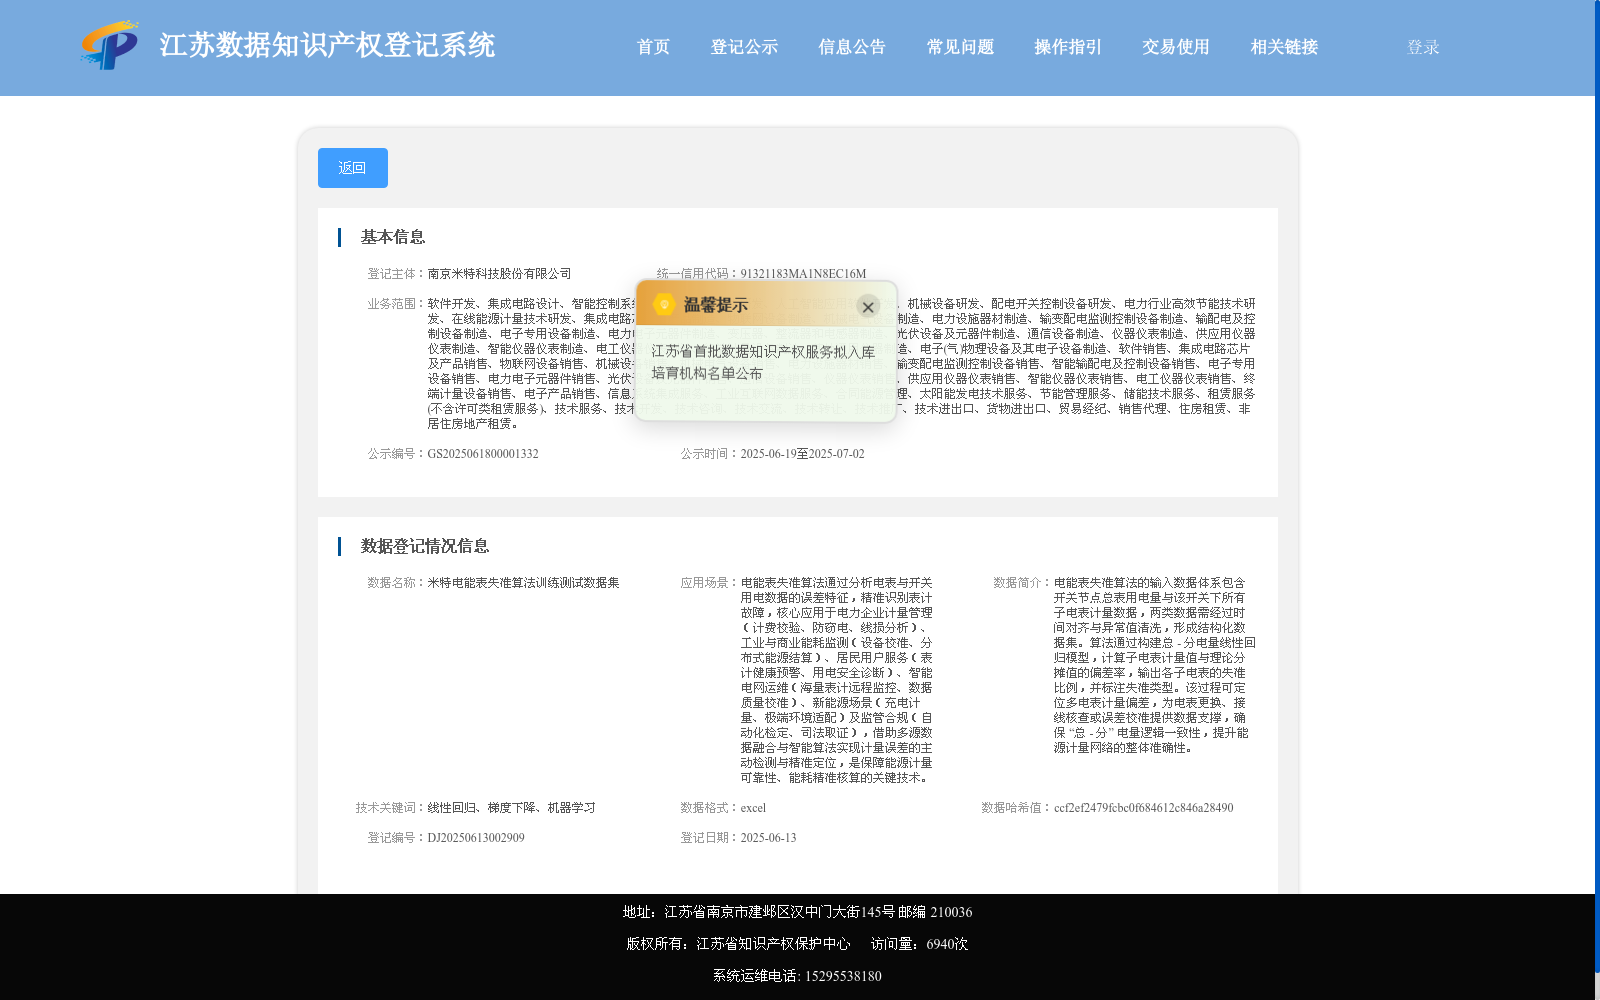Select 登记日期 2025-06-13
This screenshot has height=1000, width=1600.
[x=768, y=838]
